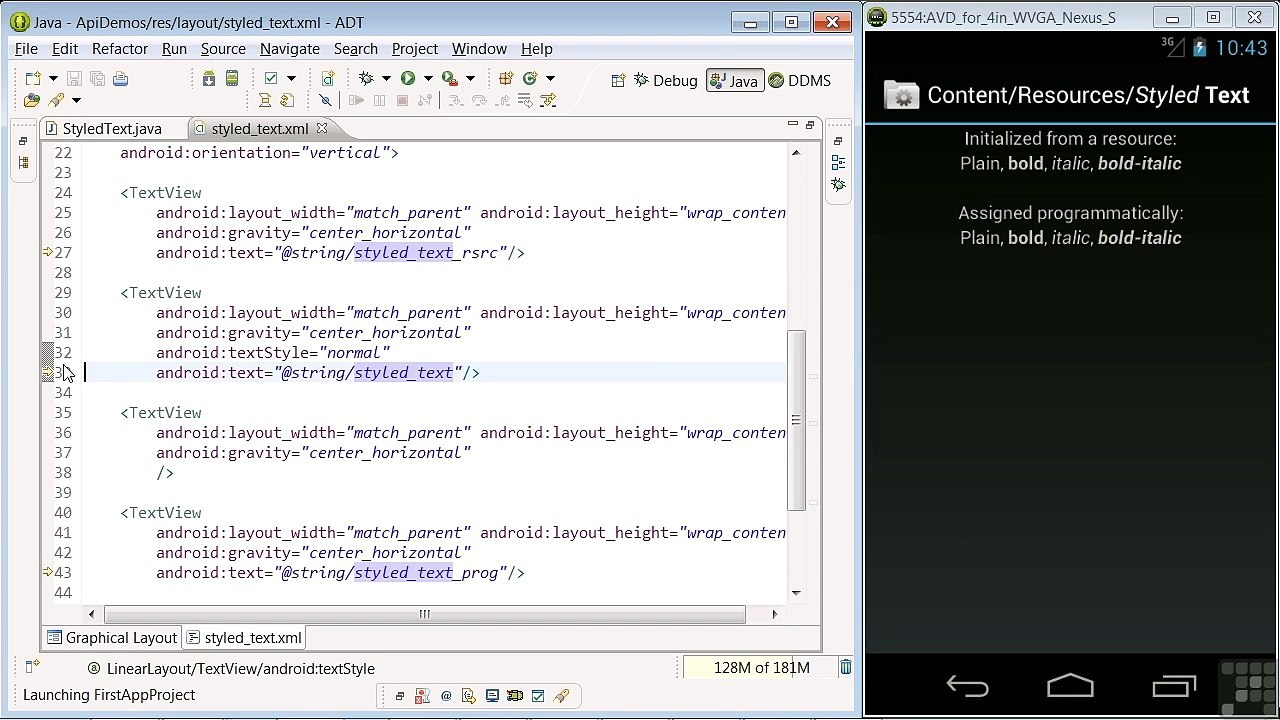Click the horizontal scrollbar of the editor
1280x720 pixels.
pos(424,614)
